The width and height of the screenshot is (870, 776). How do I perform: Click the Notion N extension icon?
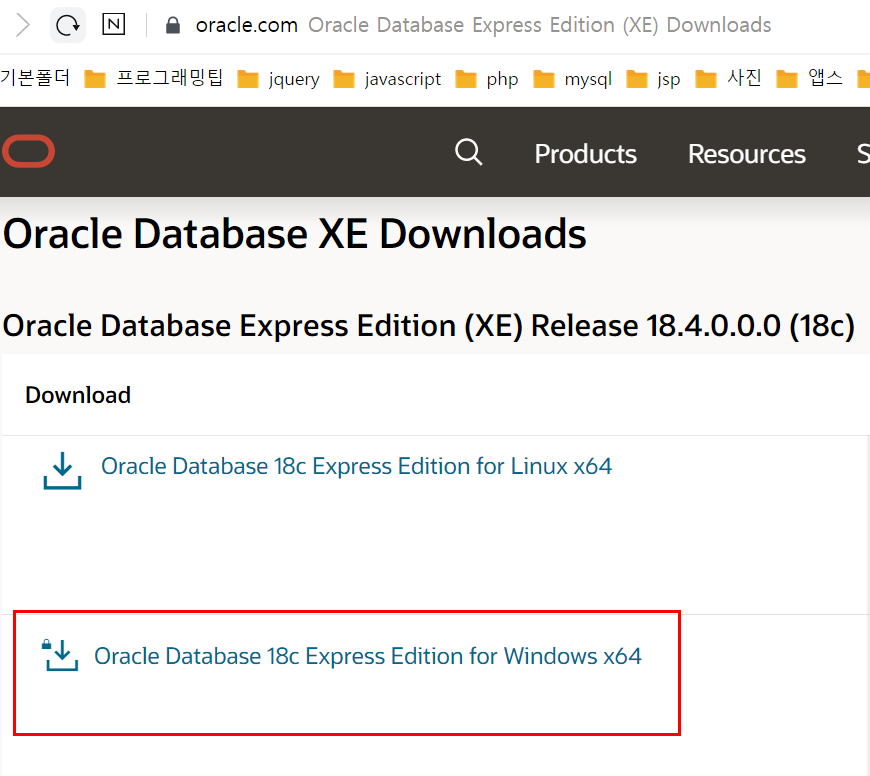[114, 24]
